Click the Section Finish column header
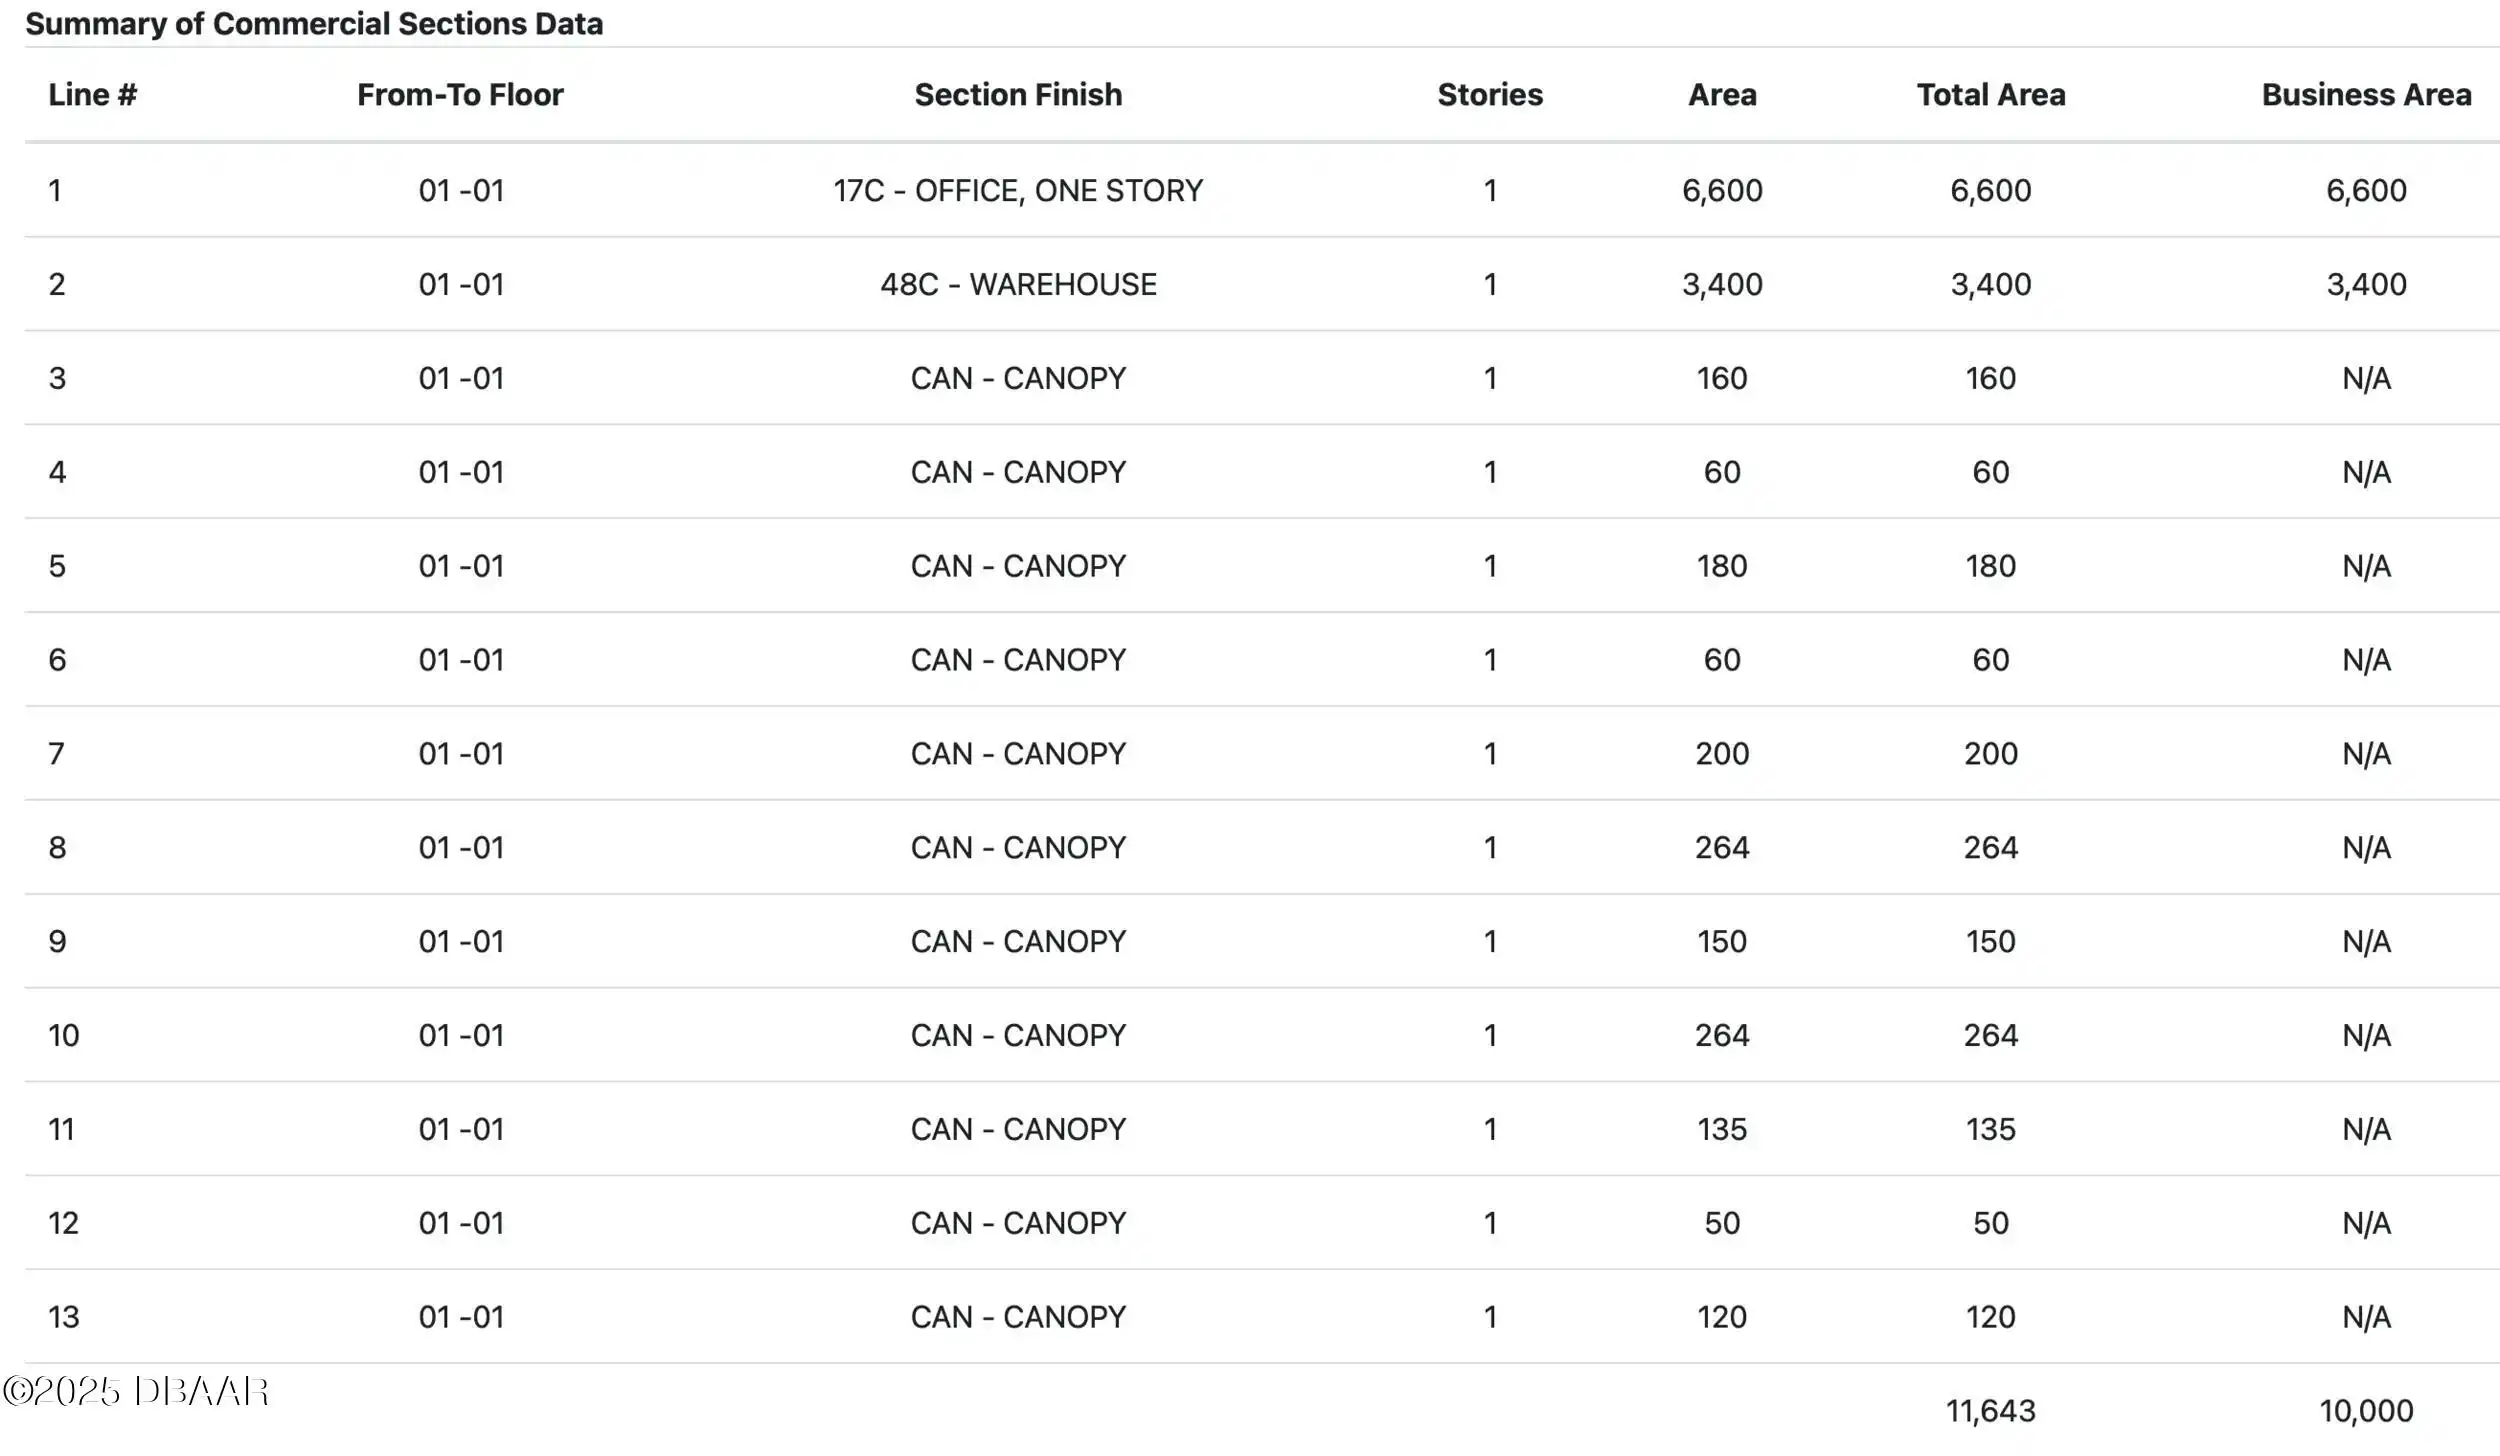Image resolution: width=2500 pixels, height=1456 pixels. [x=1018, y=95]
